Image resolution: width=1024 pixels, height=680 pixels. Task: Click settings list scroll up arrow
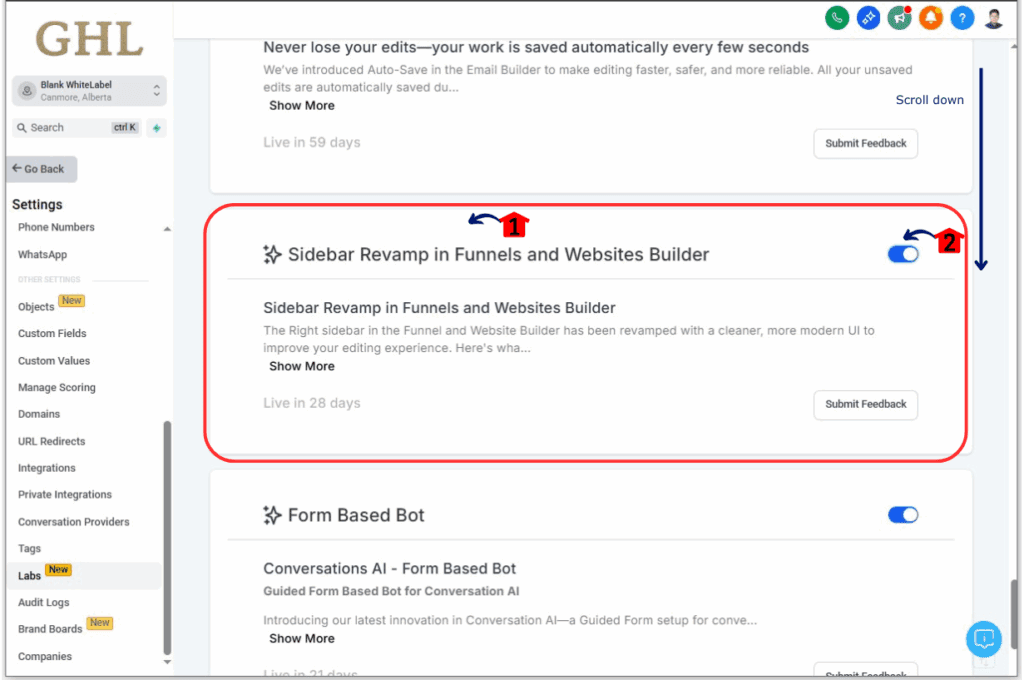pos(167,229)
